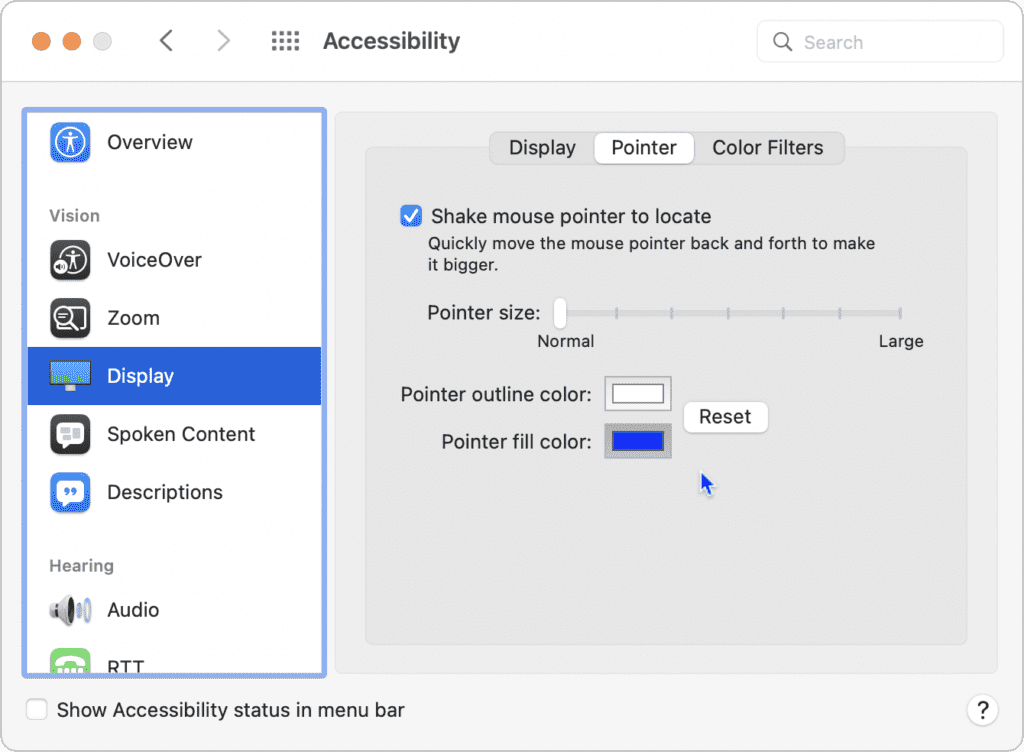Open the Zoom accessibility settings
This screenshot has height=752, width=1024.
69,317
